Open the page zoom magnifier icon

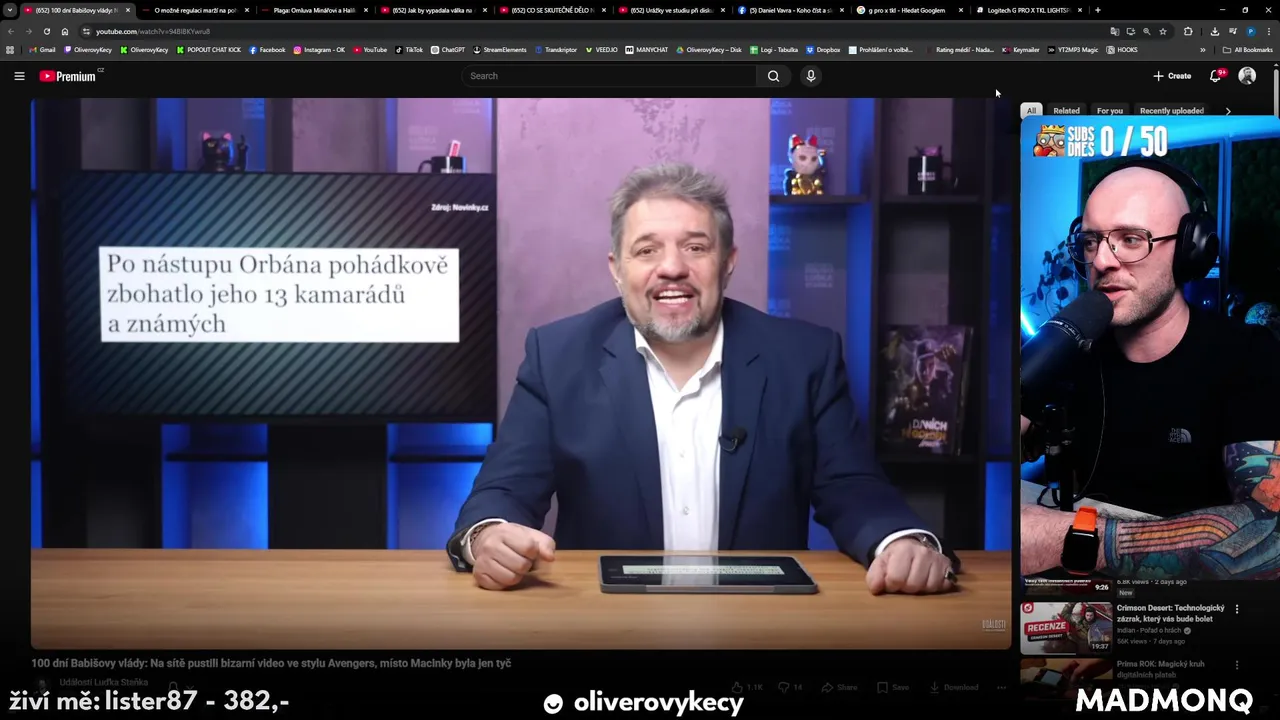point(1147,31)
